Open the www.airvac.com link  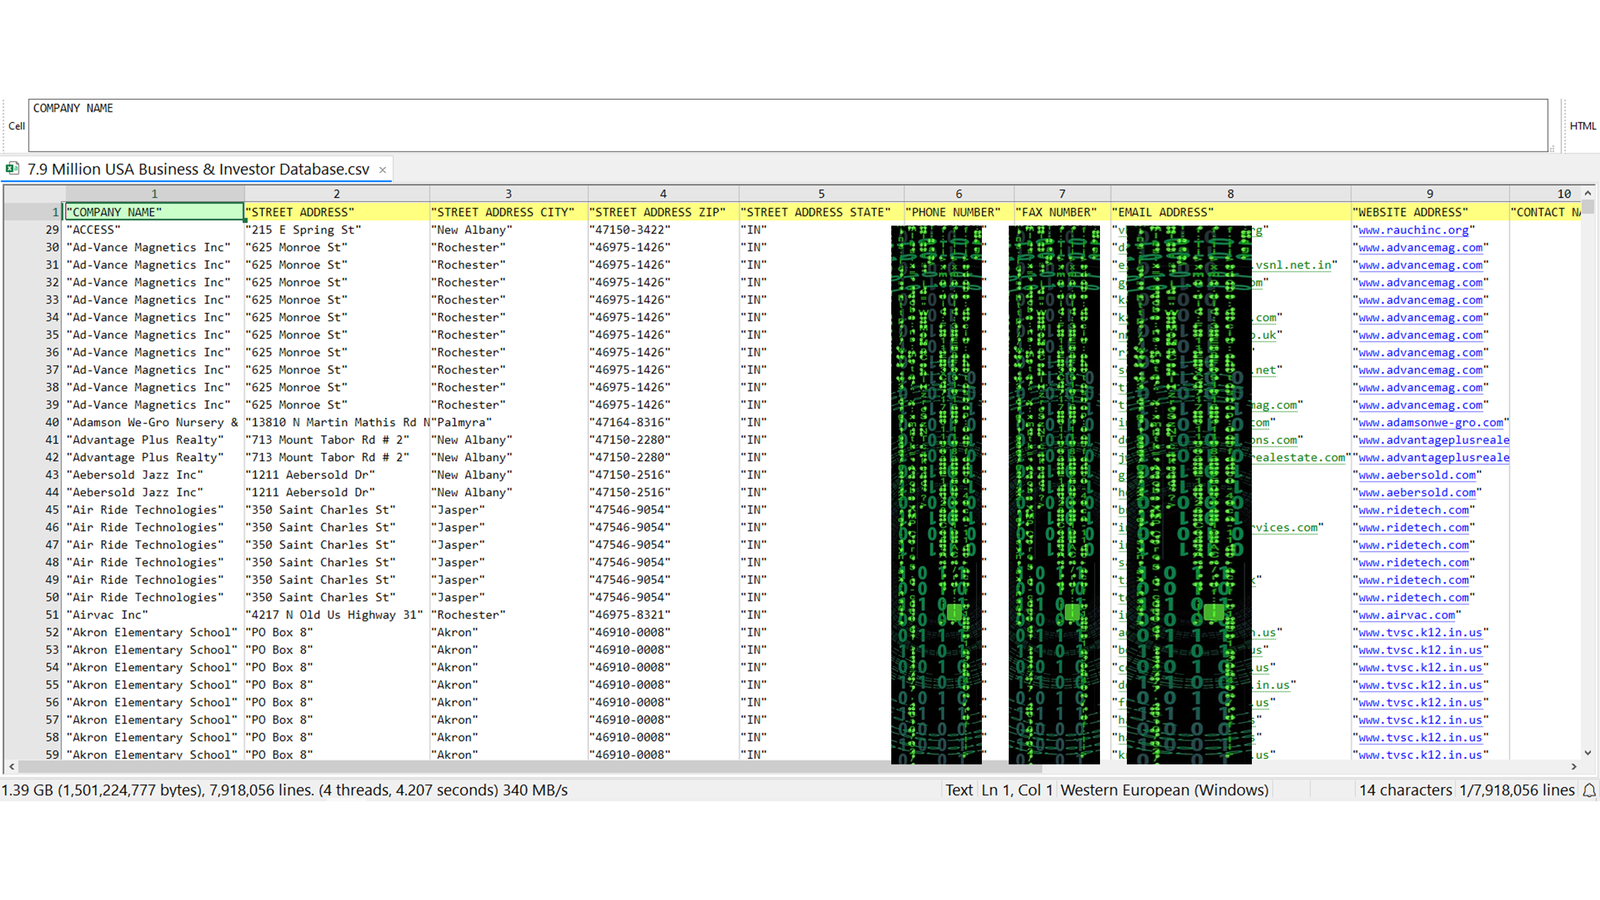point(1406,615)
